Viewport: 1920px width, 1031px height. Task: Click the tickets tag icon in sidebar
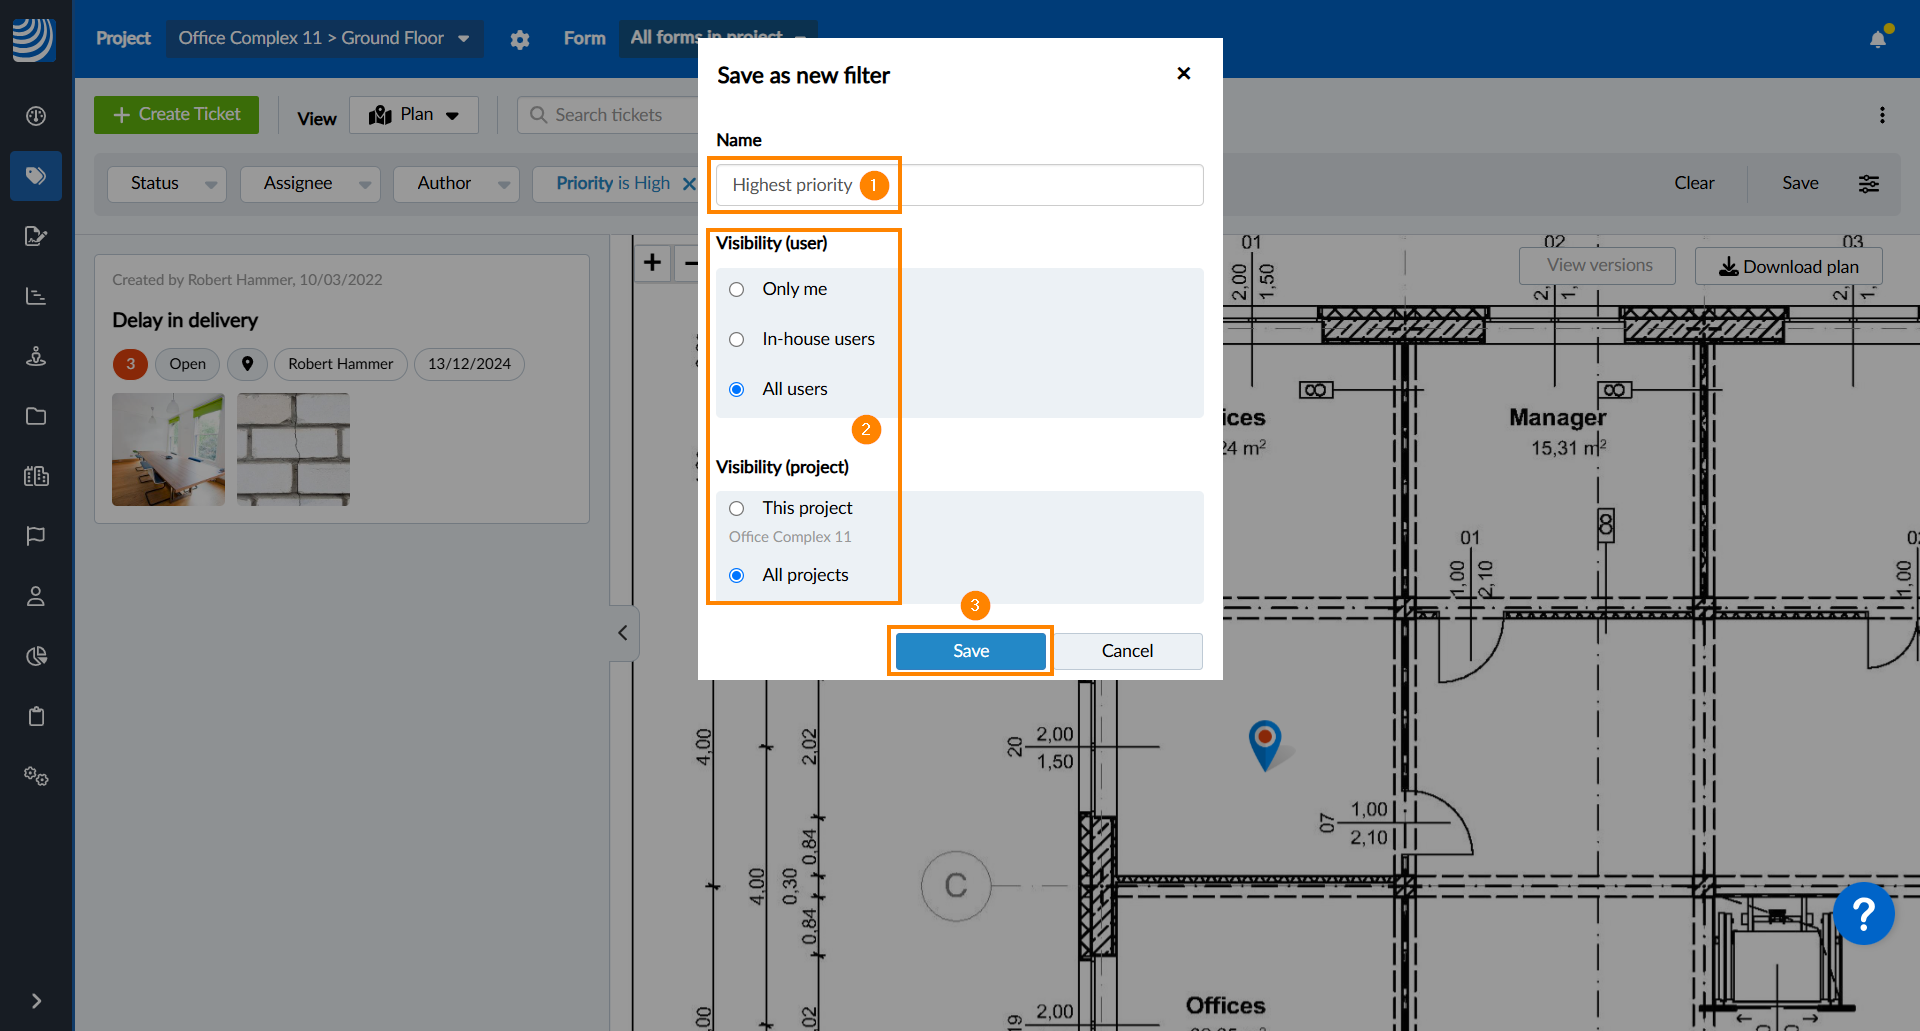[x=36, y=176]
